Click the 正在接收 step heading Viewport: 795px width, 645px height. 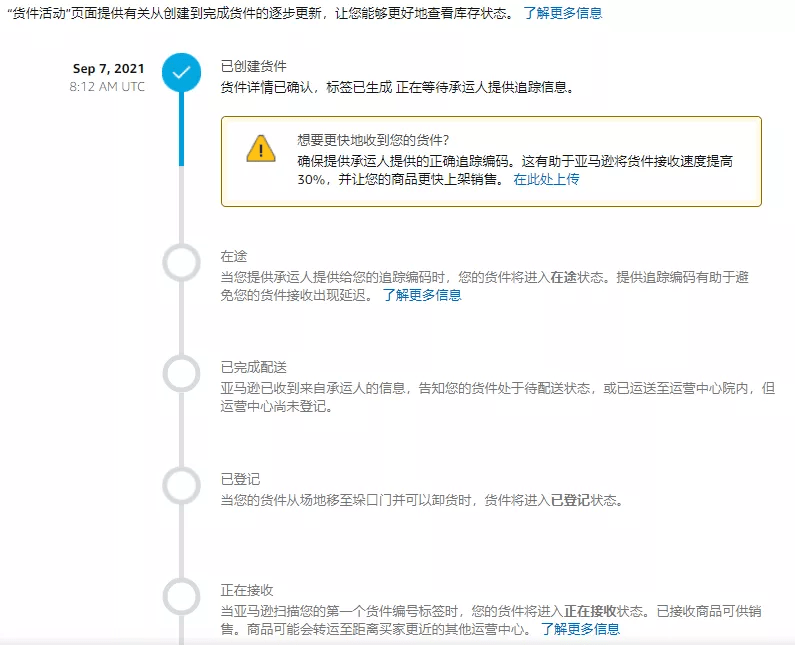click(x=246, y=590)
